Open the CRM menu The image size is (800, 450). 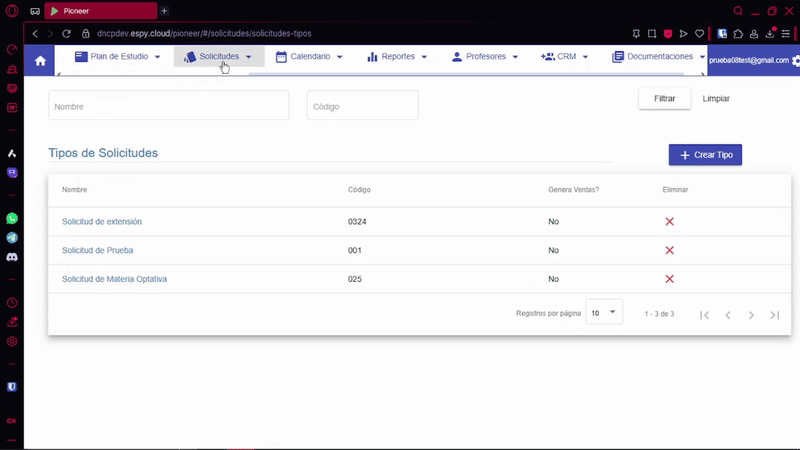point(564,57)
